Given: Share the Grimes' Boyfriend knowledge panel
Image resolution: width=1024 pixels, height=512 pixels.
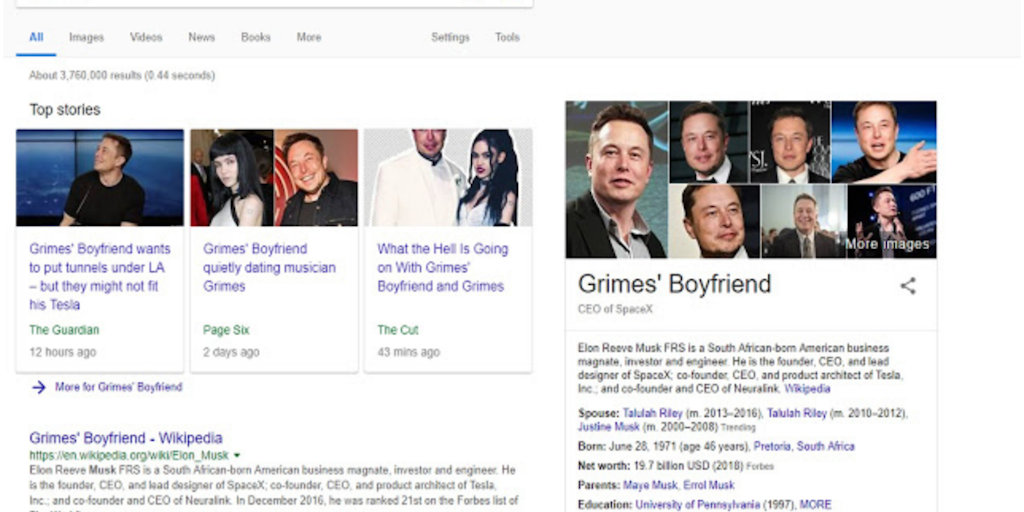Looking at the screenshot, I should (x=908, y=285).
